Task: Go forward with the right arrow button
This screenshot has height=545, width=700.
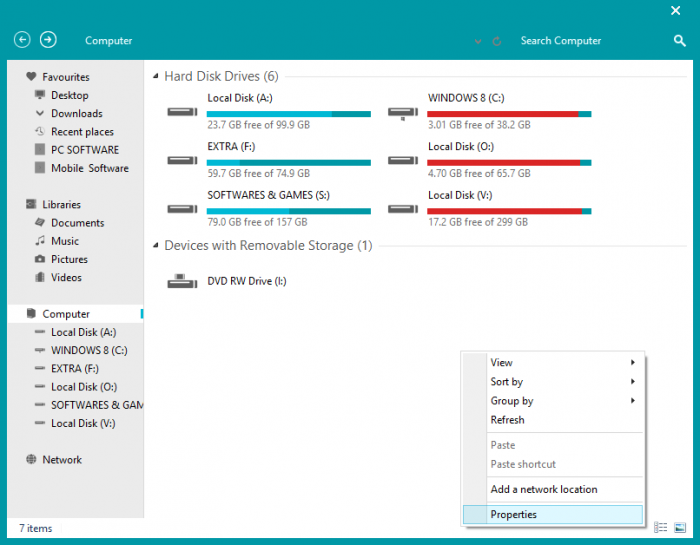Action: (x=48, y=40)
